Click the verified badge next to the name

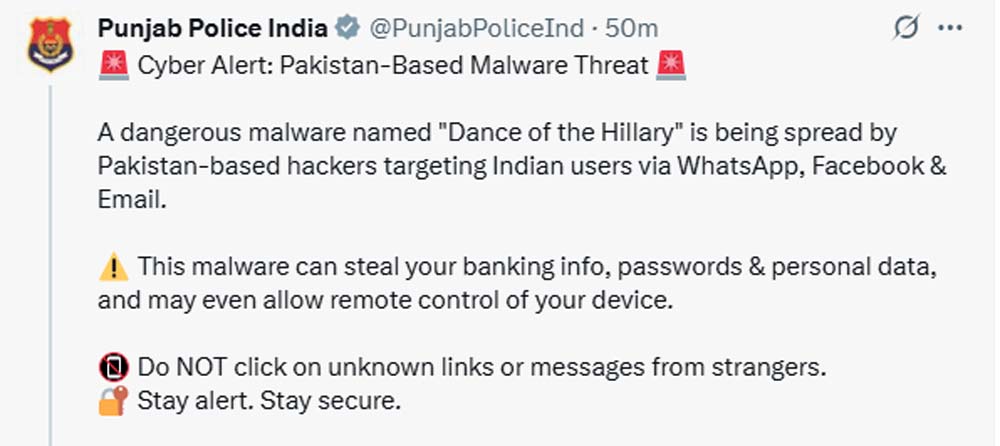[x=348, y=29]
